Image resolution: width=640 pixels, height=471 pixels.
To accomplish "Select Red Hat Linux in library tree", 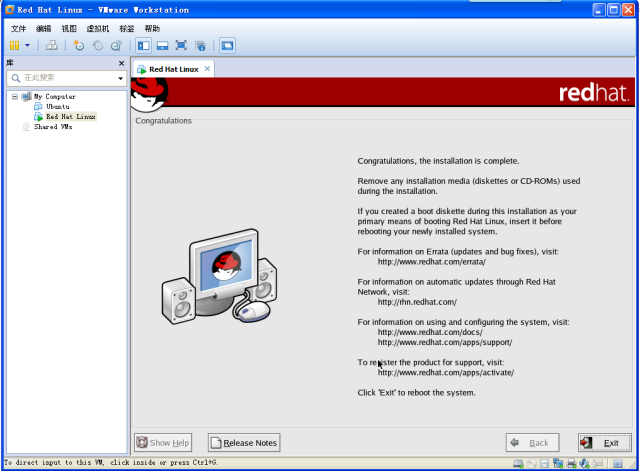I will pyautogui.click(x=71, y=117).
